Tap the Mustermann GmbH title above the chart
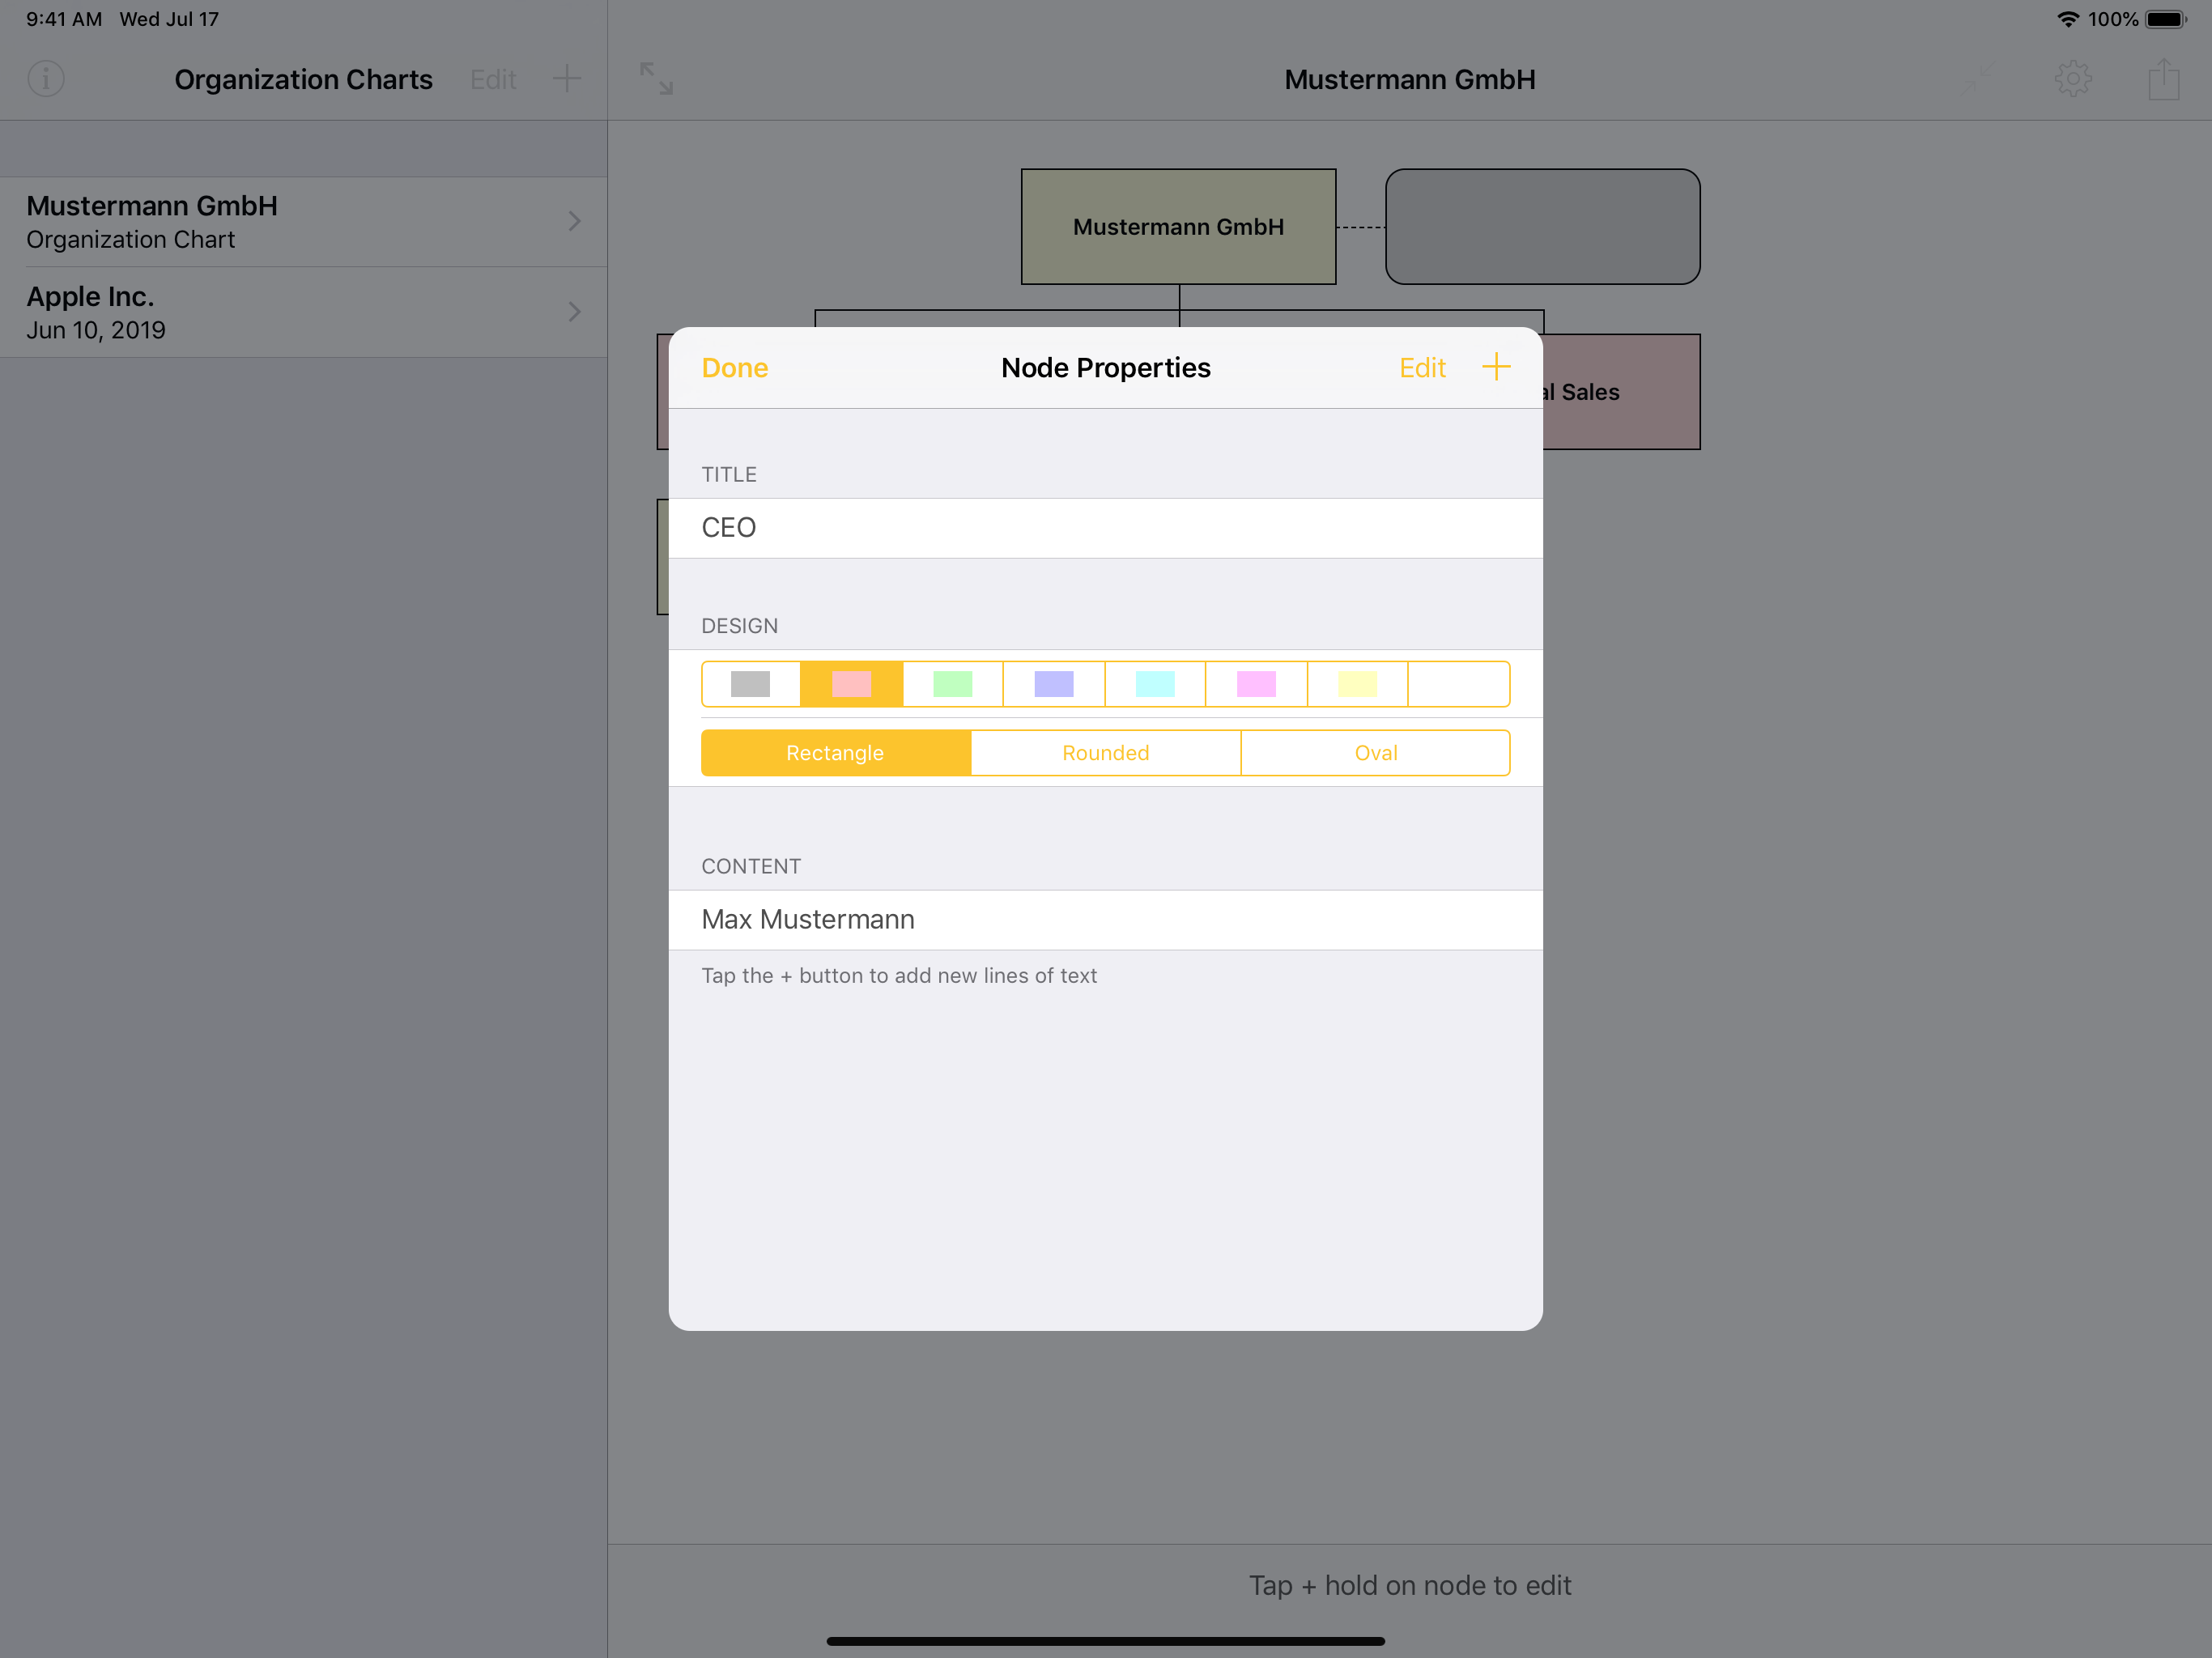This screenshot has height=1658, width=2212. click(1410, 79)
